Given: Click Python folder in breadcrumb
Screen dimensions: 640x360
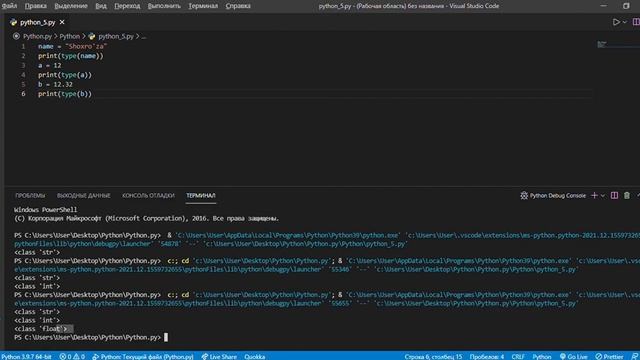Looking at the screenshot, I should (x=70, y=36).
